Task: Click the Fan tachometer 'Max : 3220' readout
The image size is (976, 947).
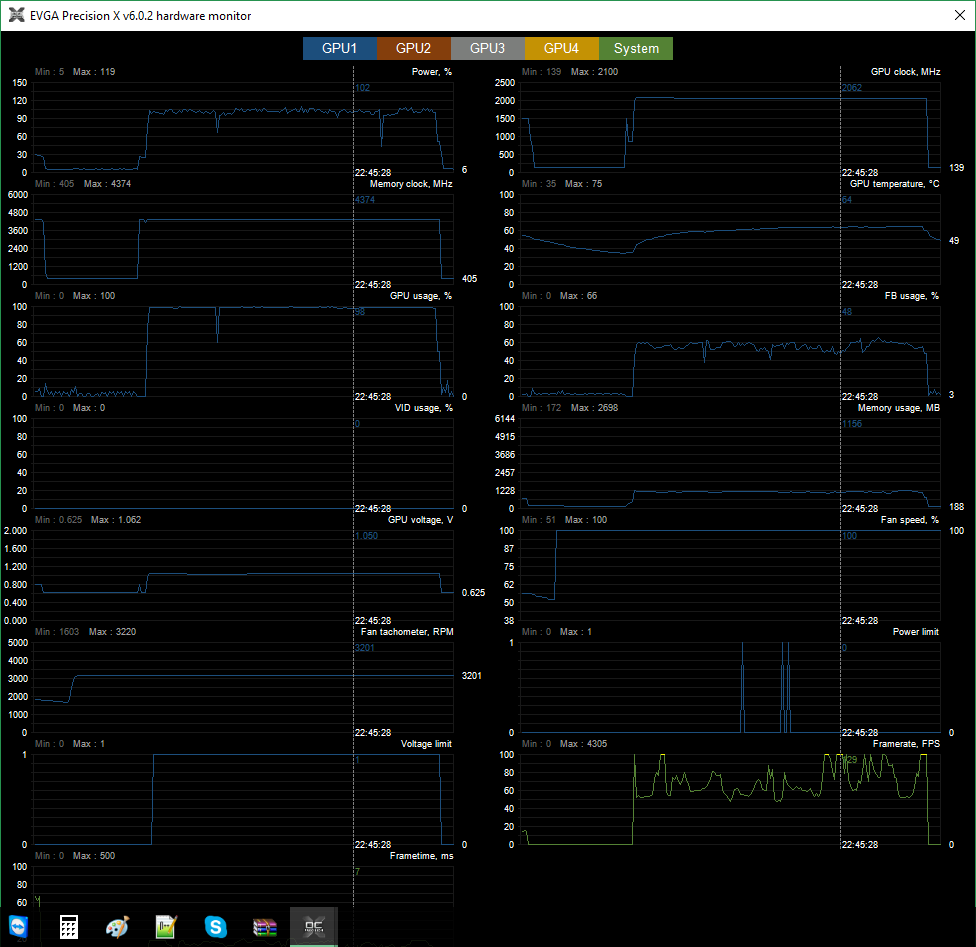Action: coord(113,632)
